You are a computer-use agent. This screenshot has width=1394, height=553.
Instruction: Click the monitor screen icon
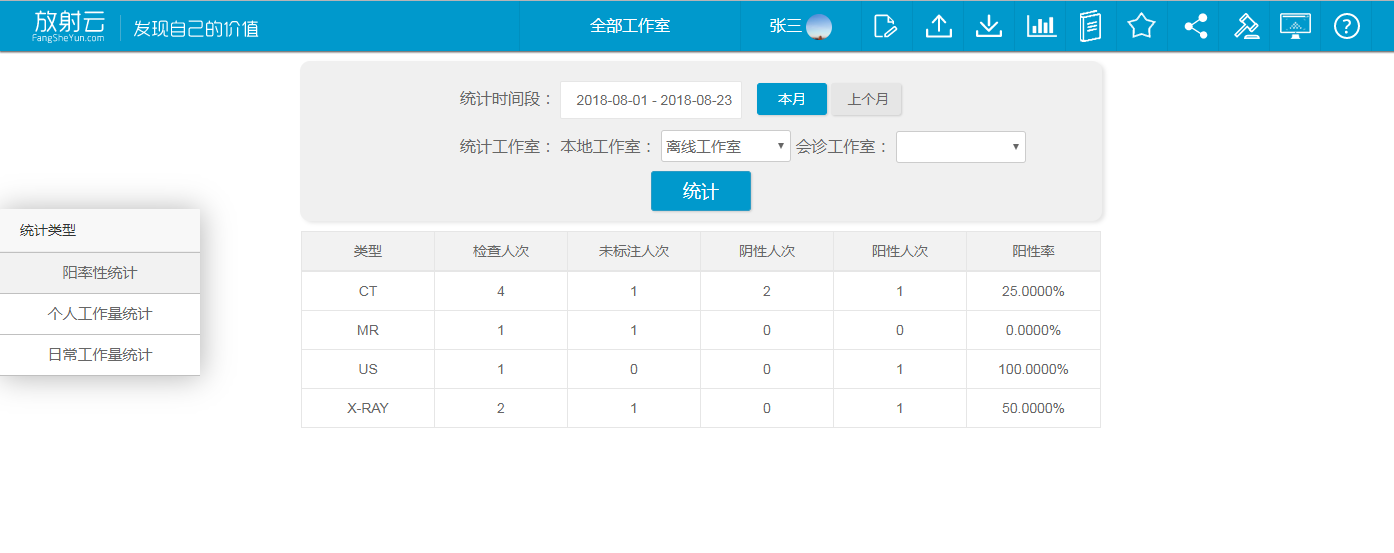[1295, 26]
